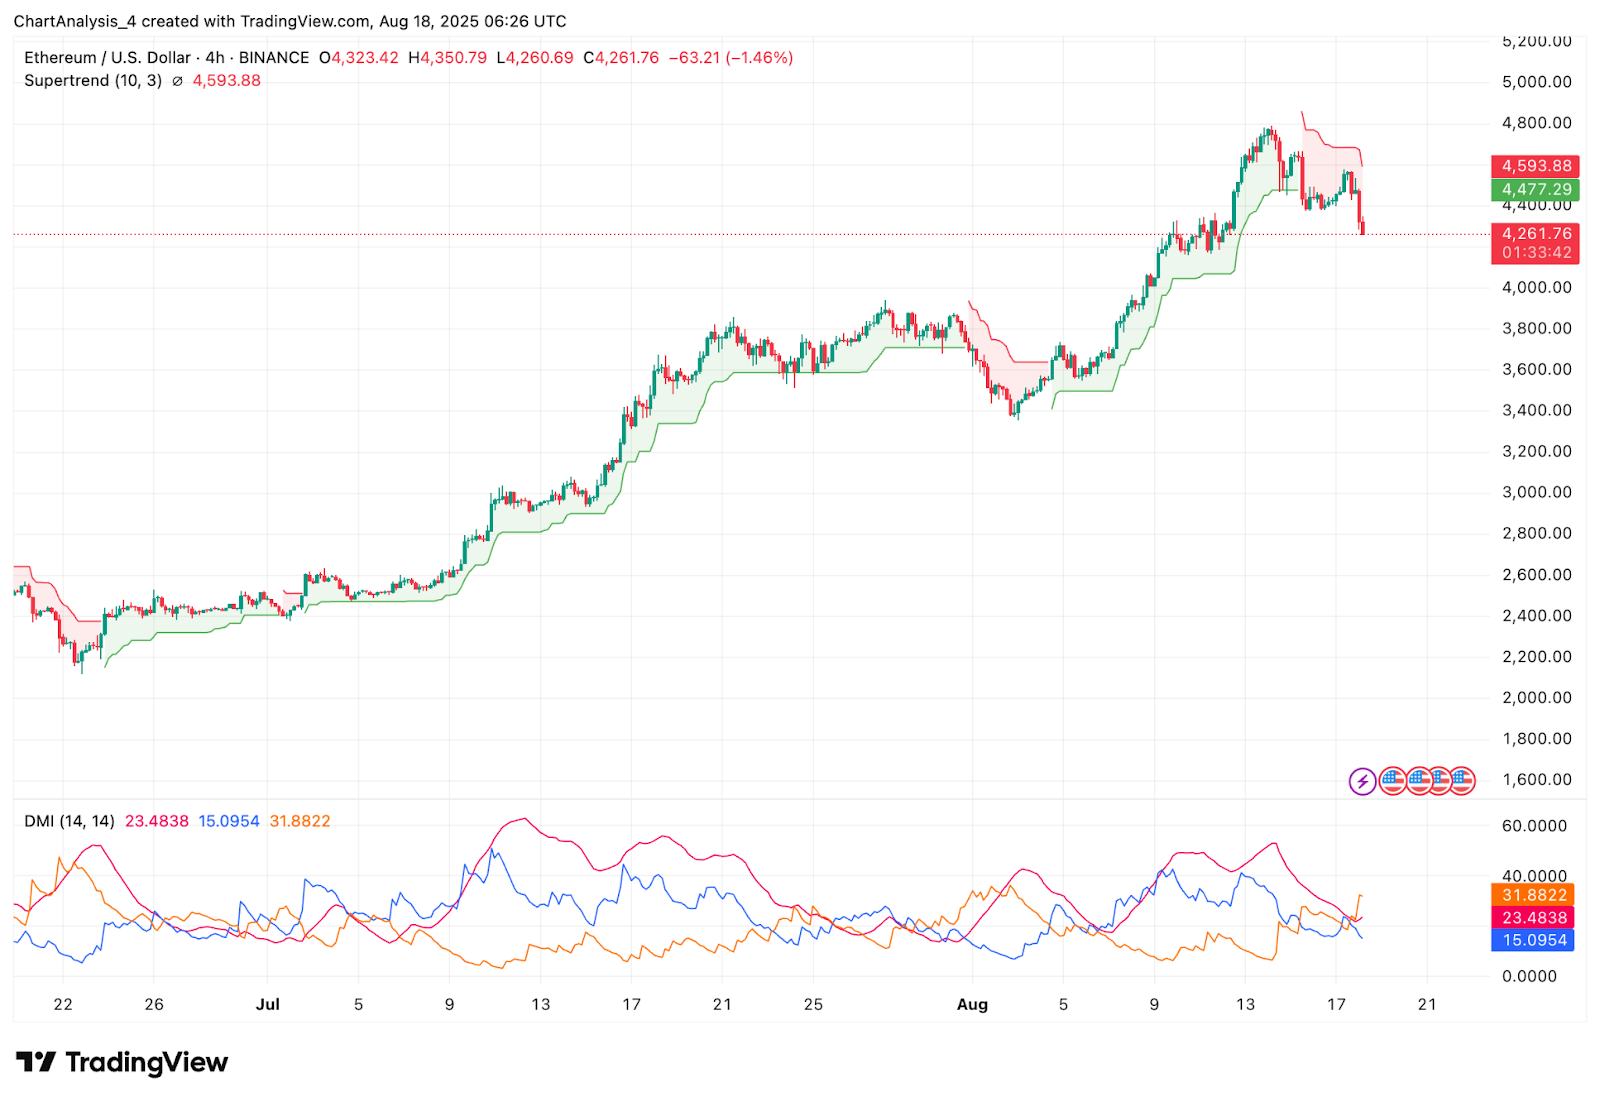This screenshot has height=1102, width=1600.
Task: Click the blue 15.0954 DMI axis label
Action: [x=1533, y=940]
